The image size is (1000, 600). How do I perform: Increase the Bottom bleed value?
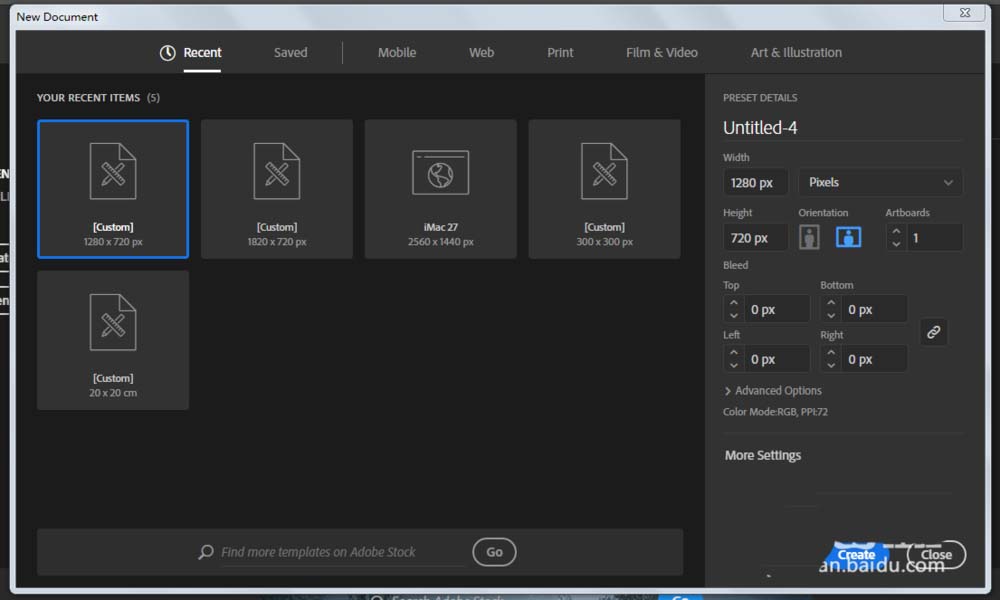click(831, 303)
